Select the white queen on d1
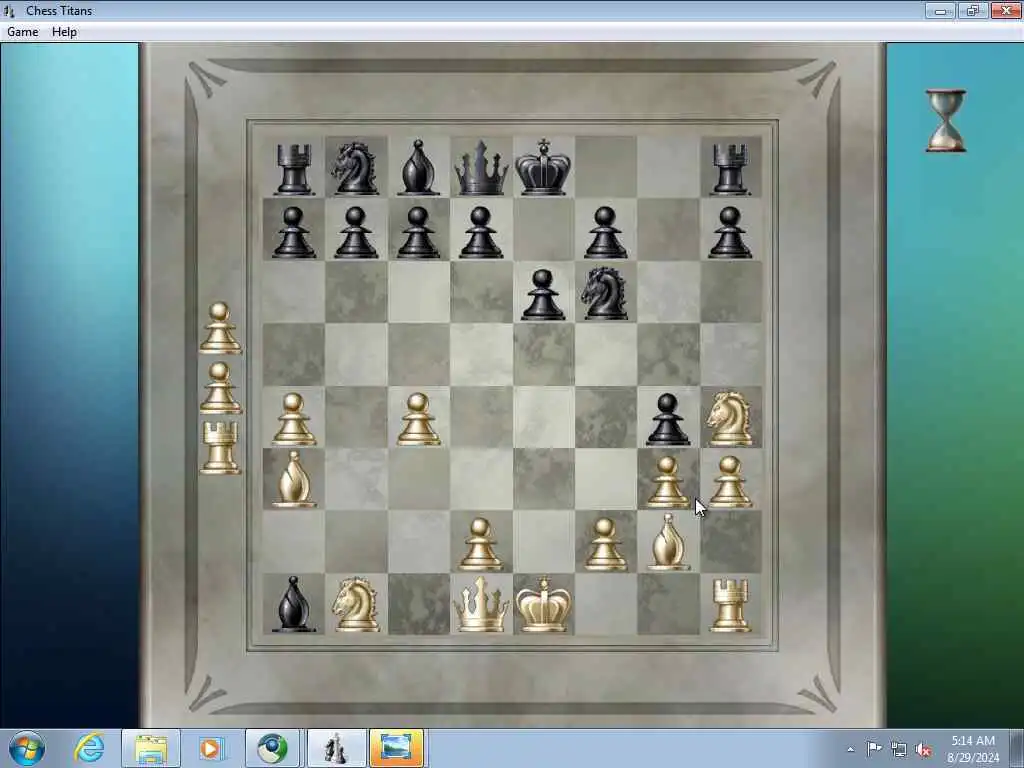This screenshot has height=768, width=1024. pos(481,605)
